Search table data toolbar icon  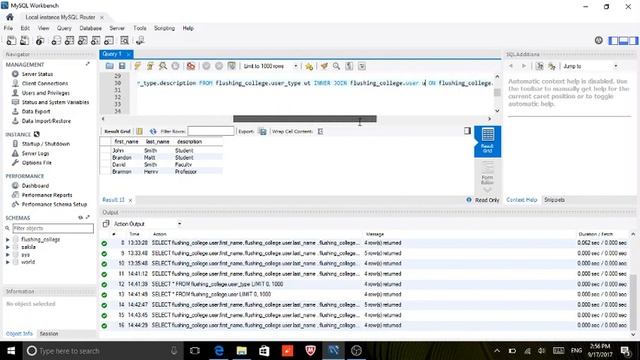point(124,40)
